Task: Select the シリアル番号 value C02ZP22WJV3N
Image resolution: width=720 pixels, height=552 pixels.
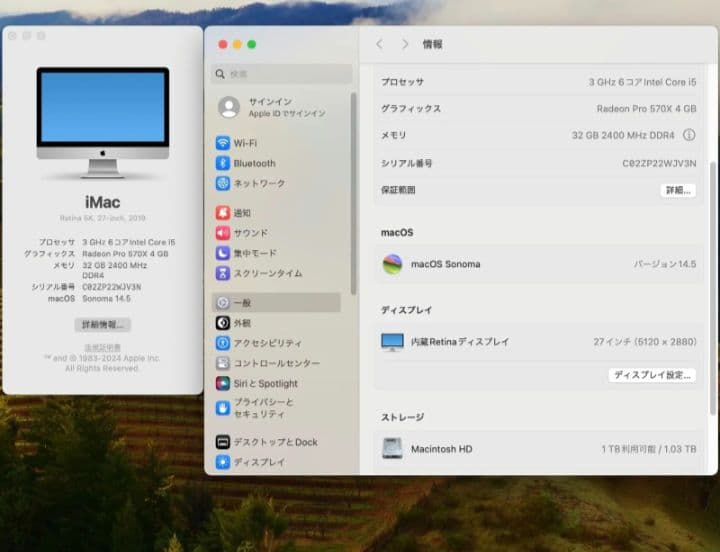Action: (659, 163)
